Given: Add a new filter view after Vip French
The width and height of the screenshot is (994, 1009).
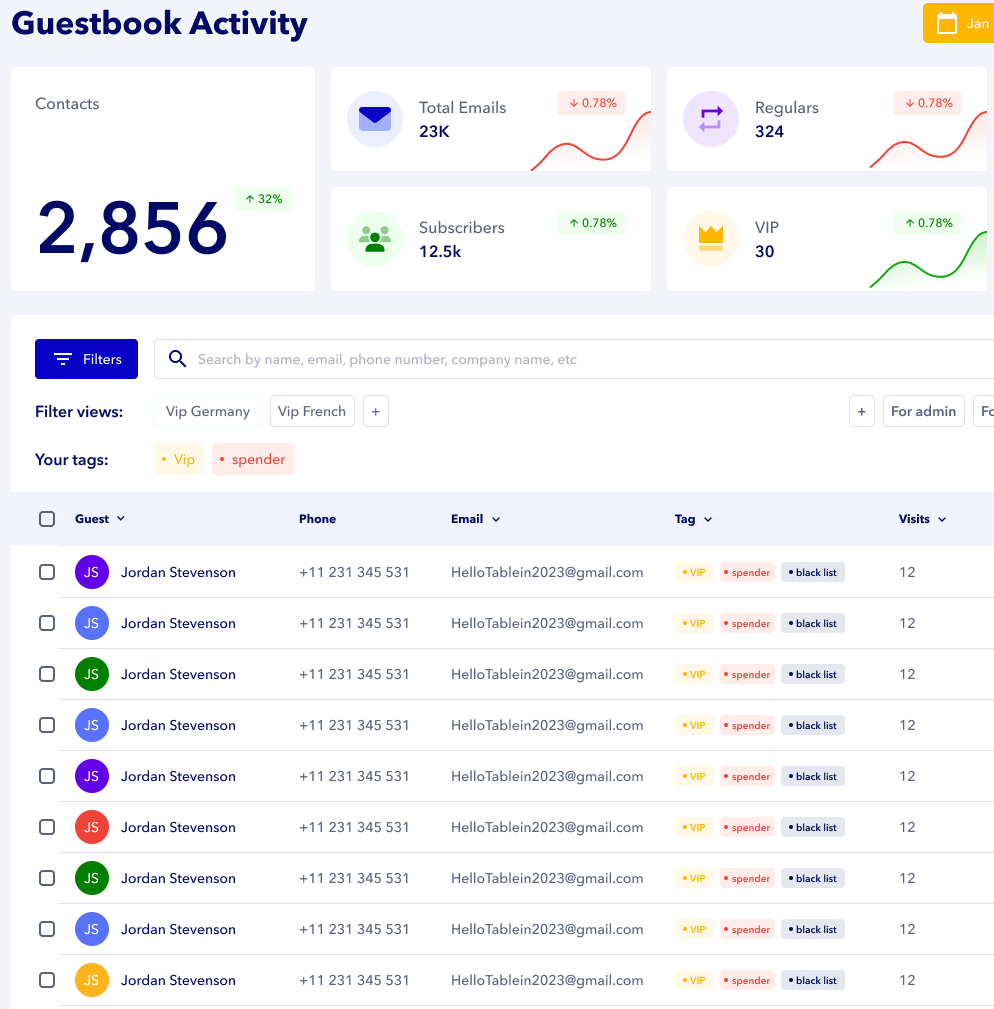Looking at the screenshot, I should click(x=376, y=411).
